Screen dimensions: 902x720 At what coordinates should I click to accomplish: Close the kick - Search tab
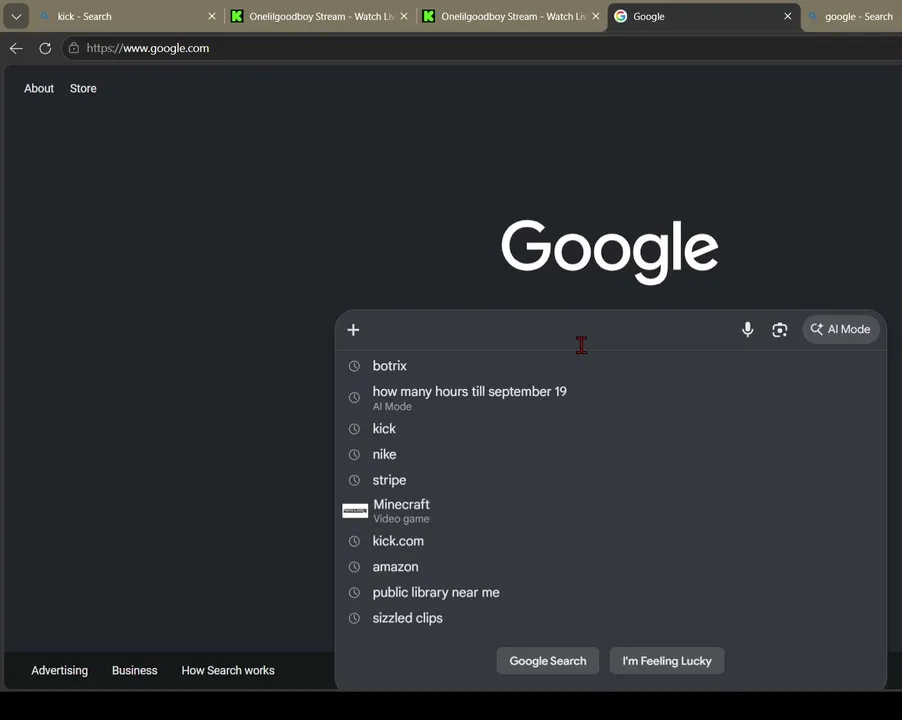click(x=212, y=17)
